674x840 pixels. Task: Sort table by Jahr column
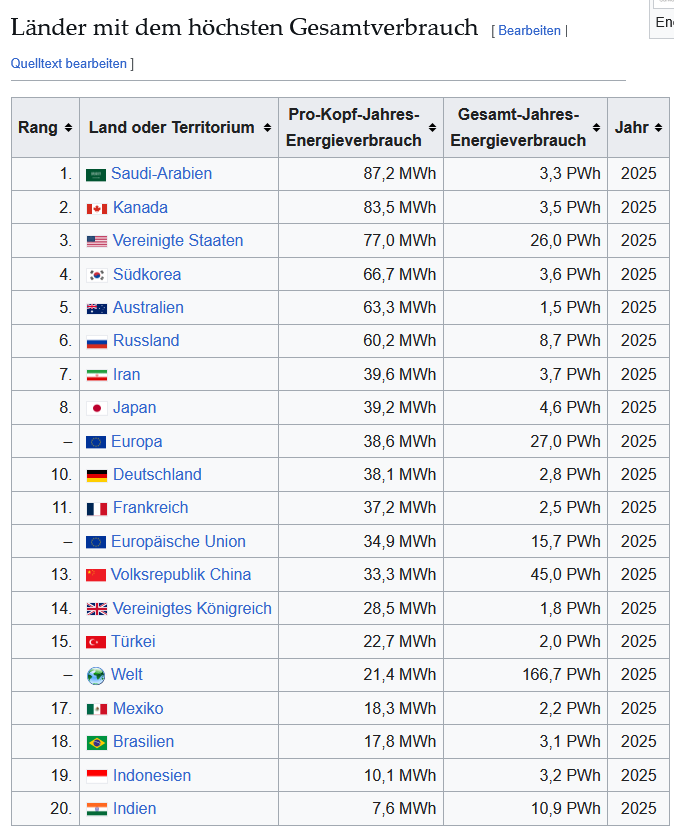658,128
